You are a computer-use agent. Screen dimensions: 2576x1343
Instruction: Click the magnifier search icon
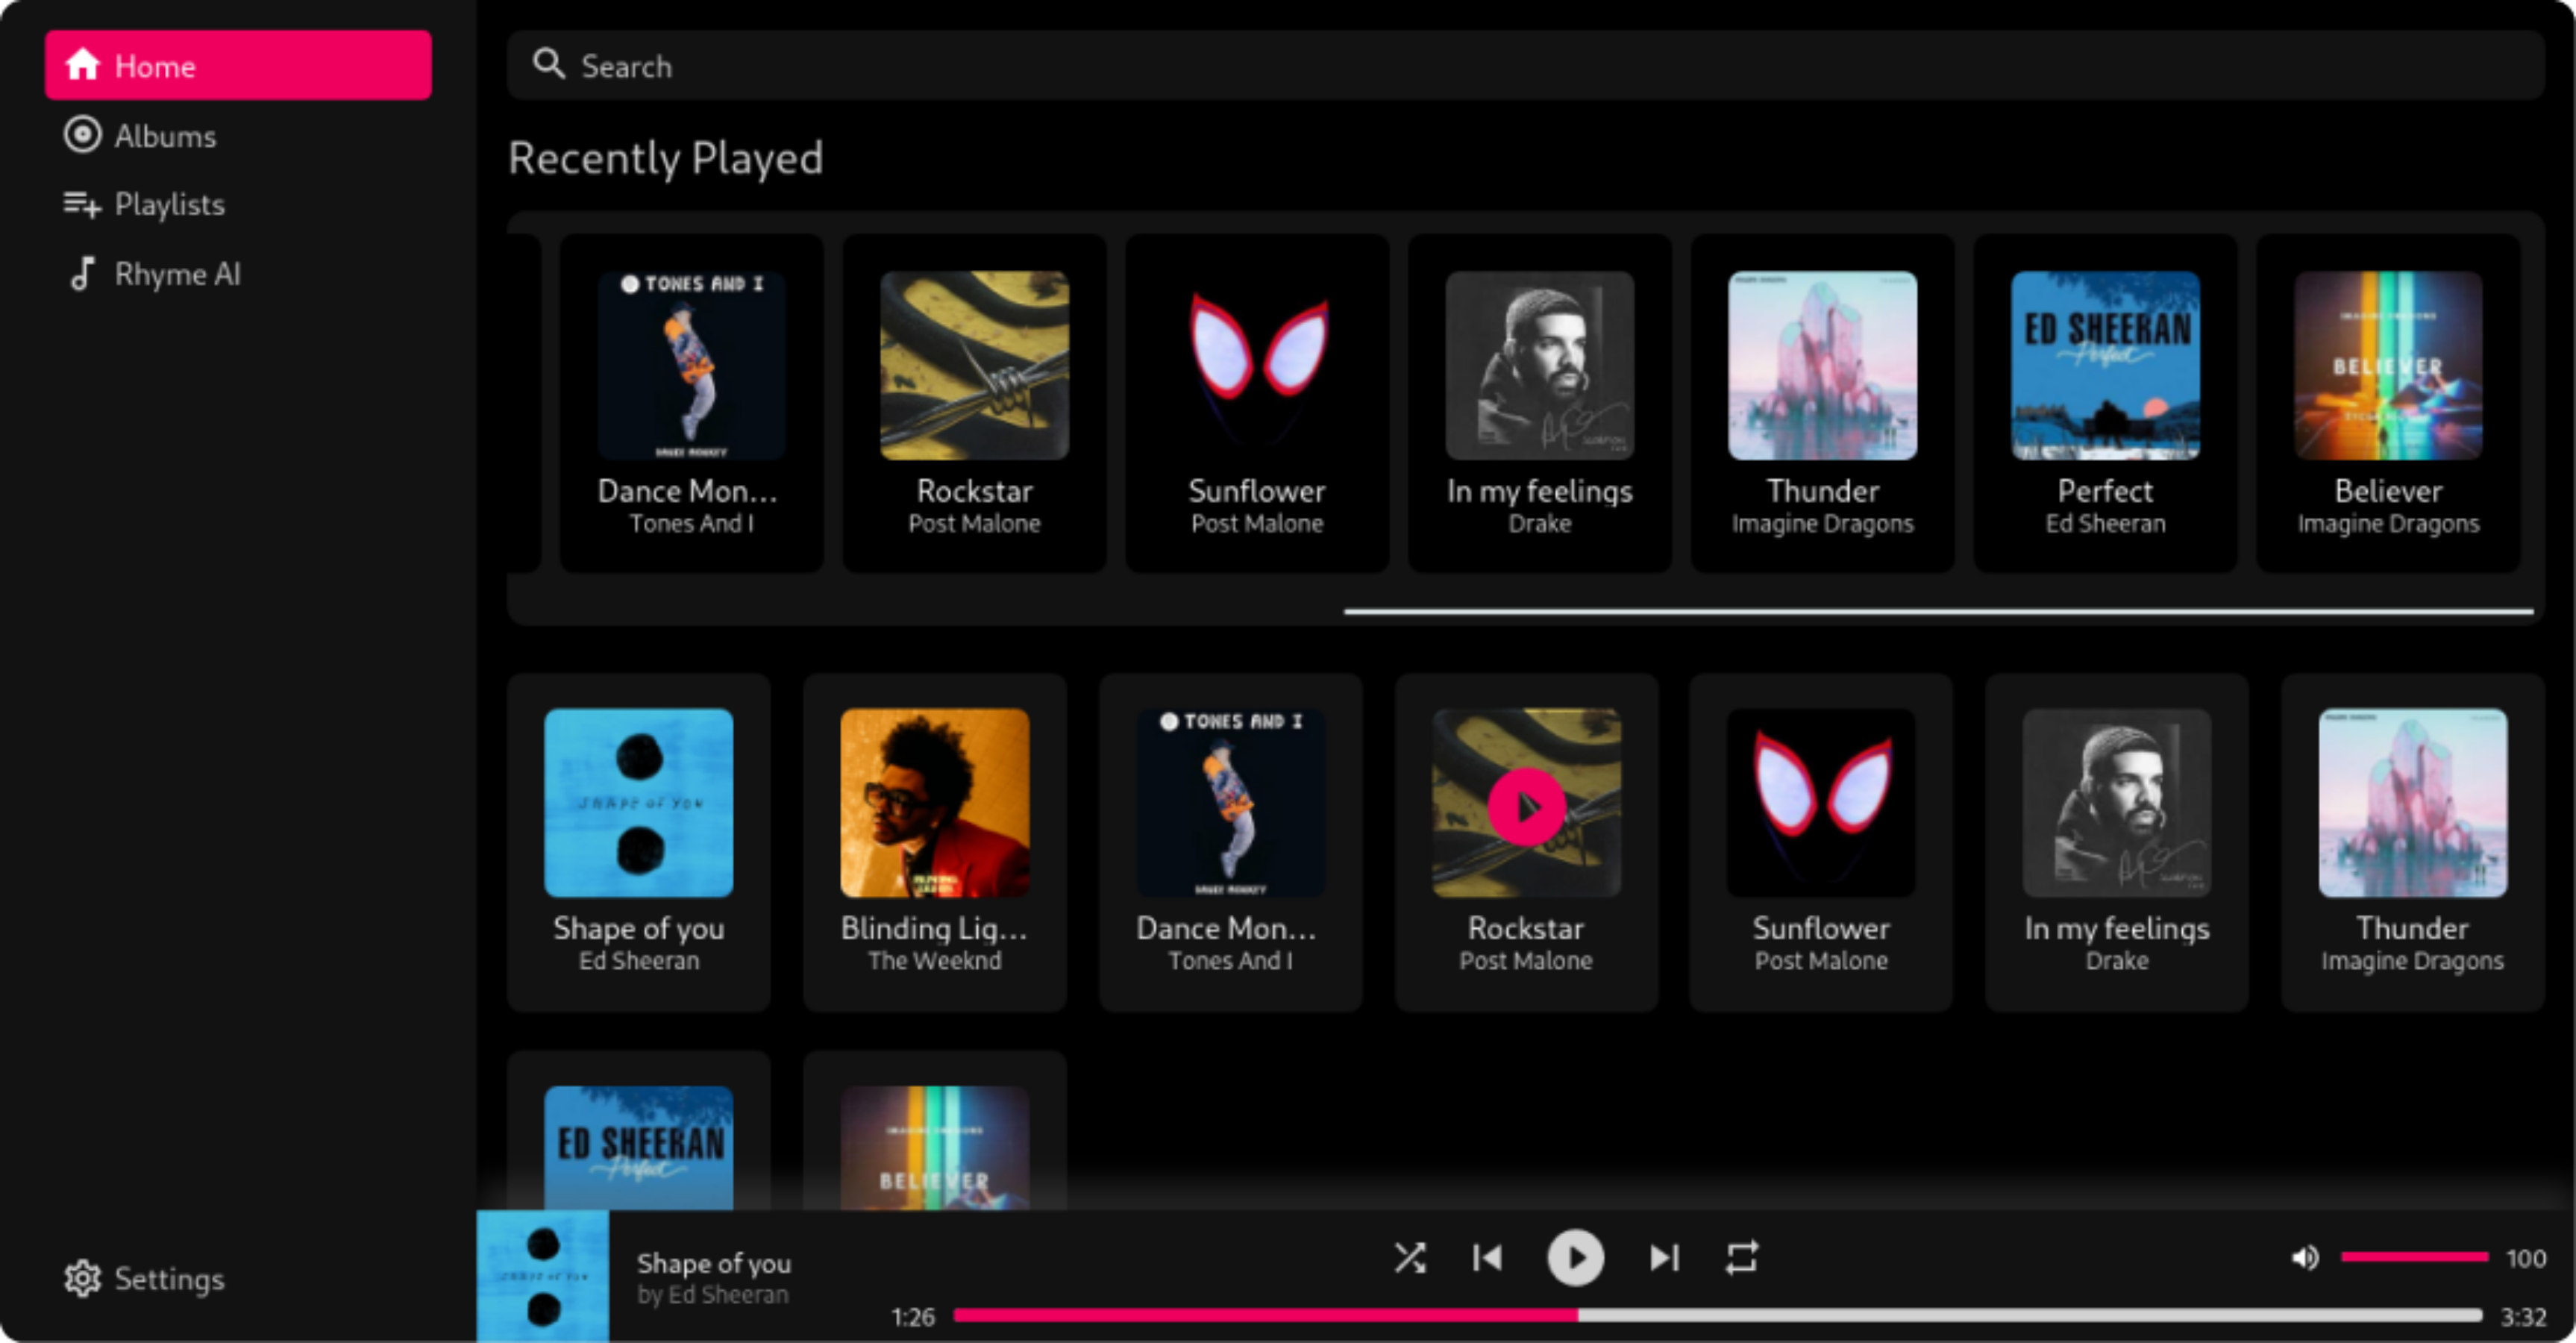click(548, 64)
